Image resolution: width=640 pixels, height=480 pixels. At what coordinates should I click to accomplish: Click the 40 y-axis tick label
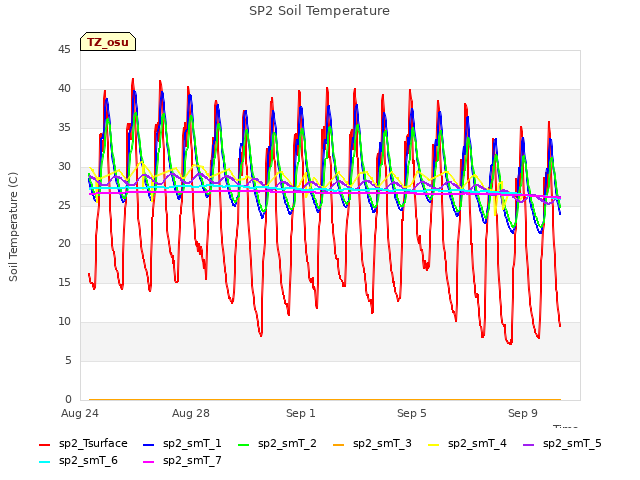(x=64, y=88)
